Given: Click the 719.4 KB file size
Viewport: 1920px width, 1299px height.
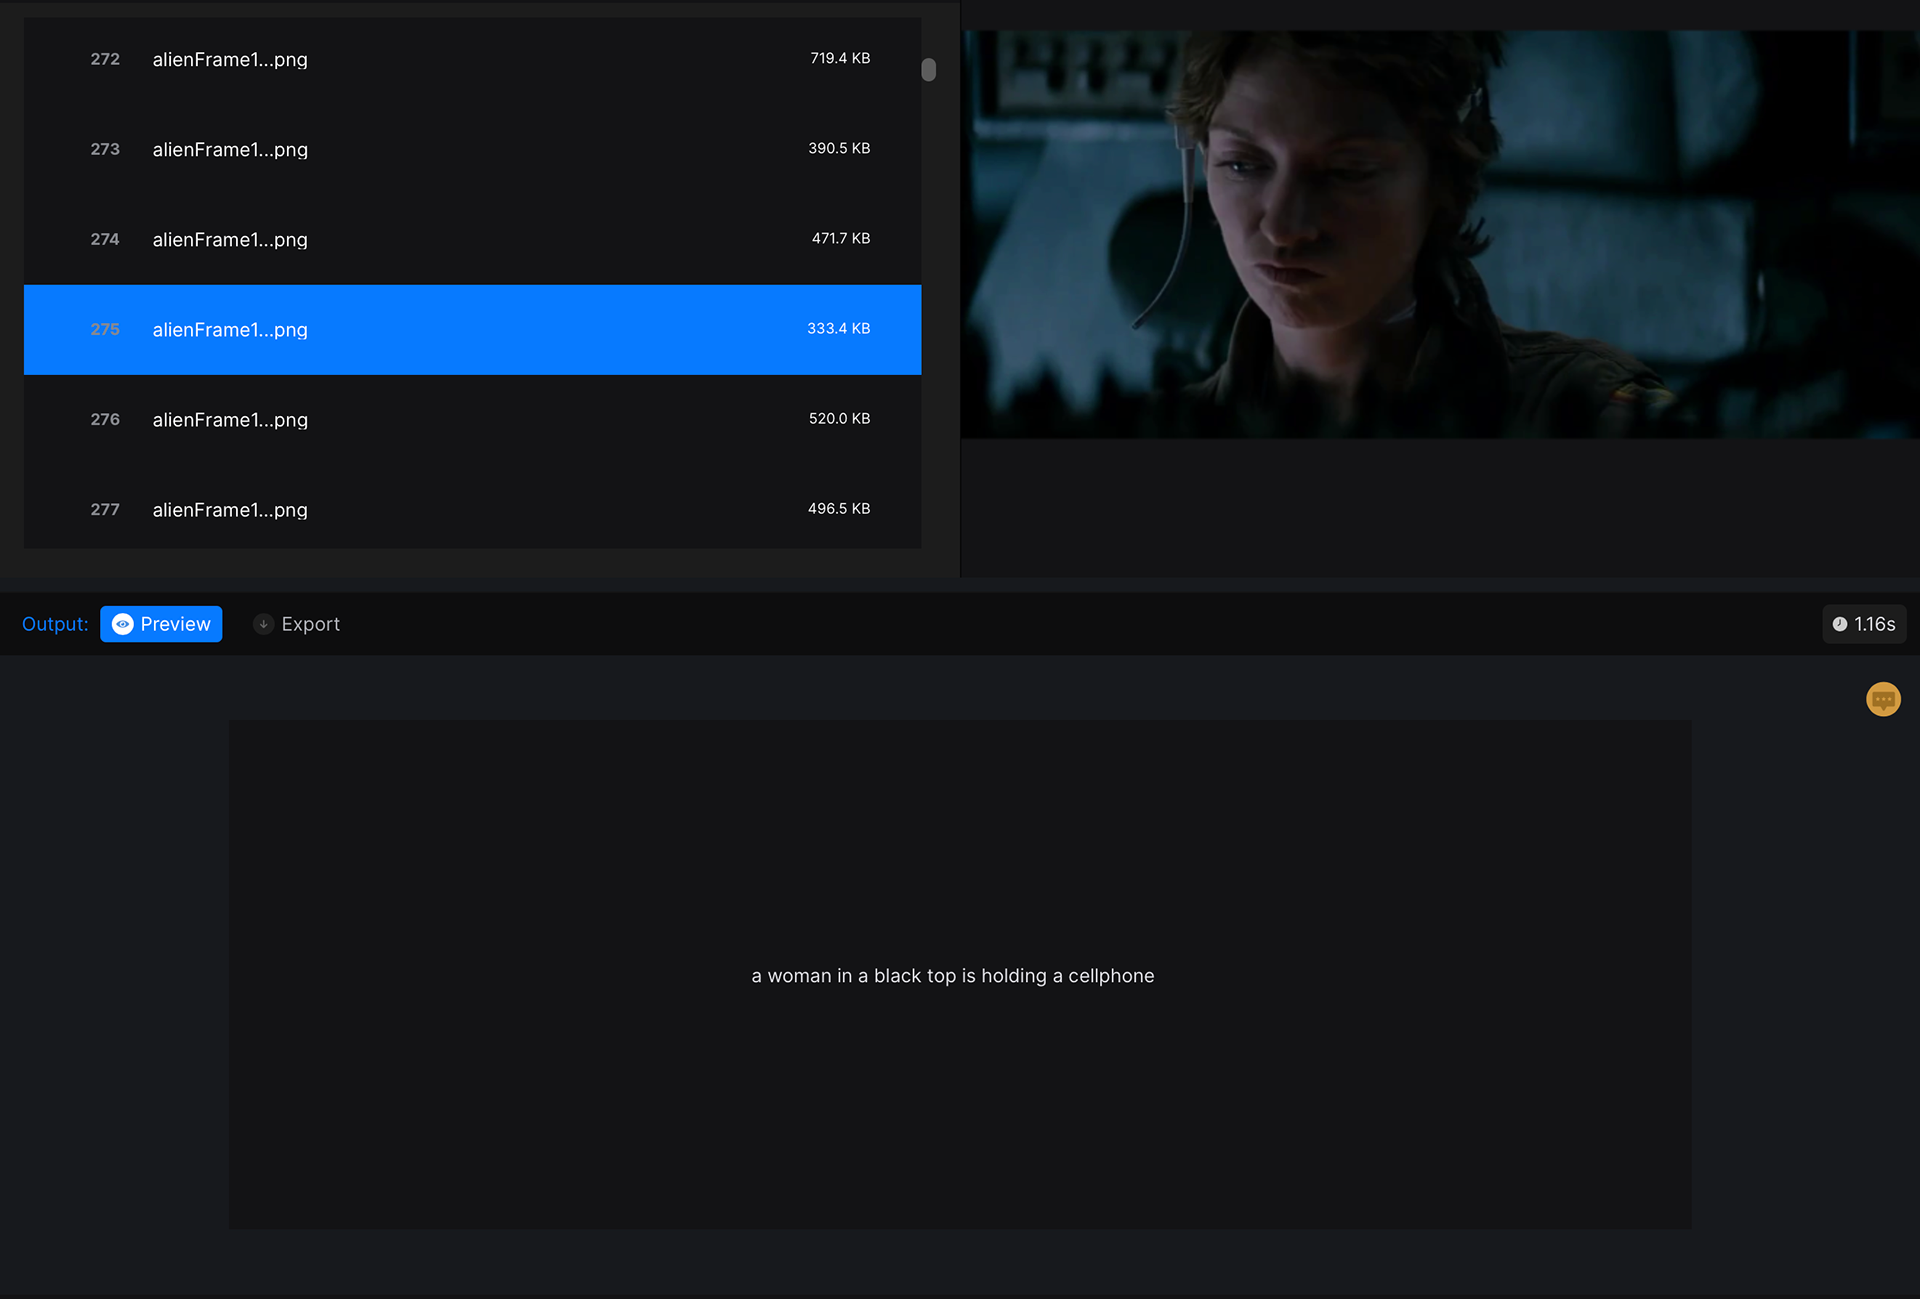Looking at the screenshot, I should click(x=840, y=58).
